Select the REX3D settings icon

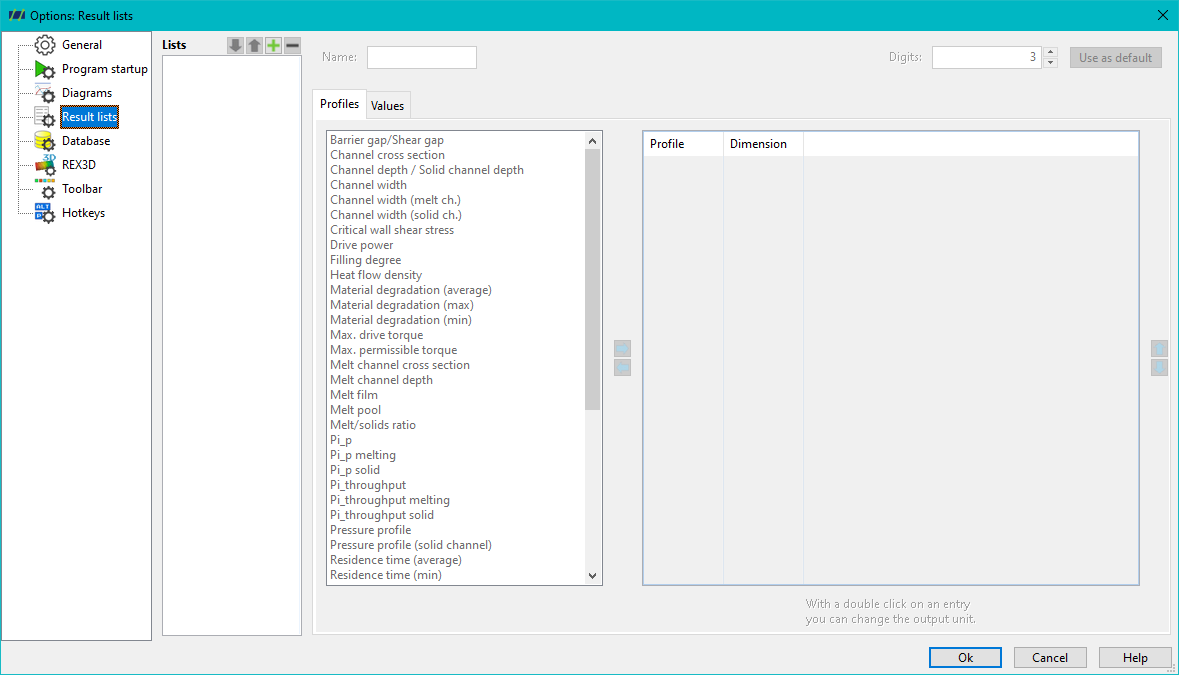point(45,165)
